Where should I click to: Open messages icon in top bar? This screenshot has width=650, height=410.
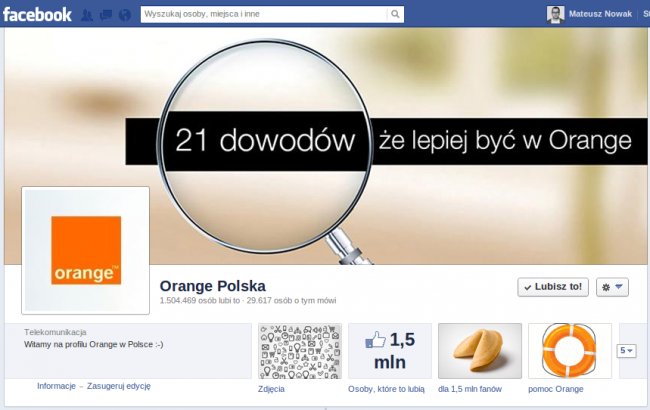[x=106, y=15]
